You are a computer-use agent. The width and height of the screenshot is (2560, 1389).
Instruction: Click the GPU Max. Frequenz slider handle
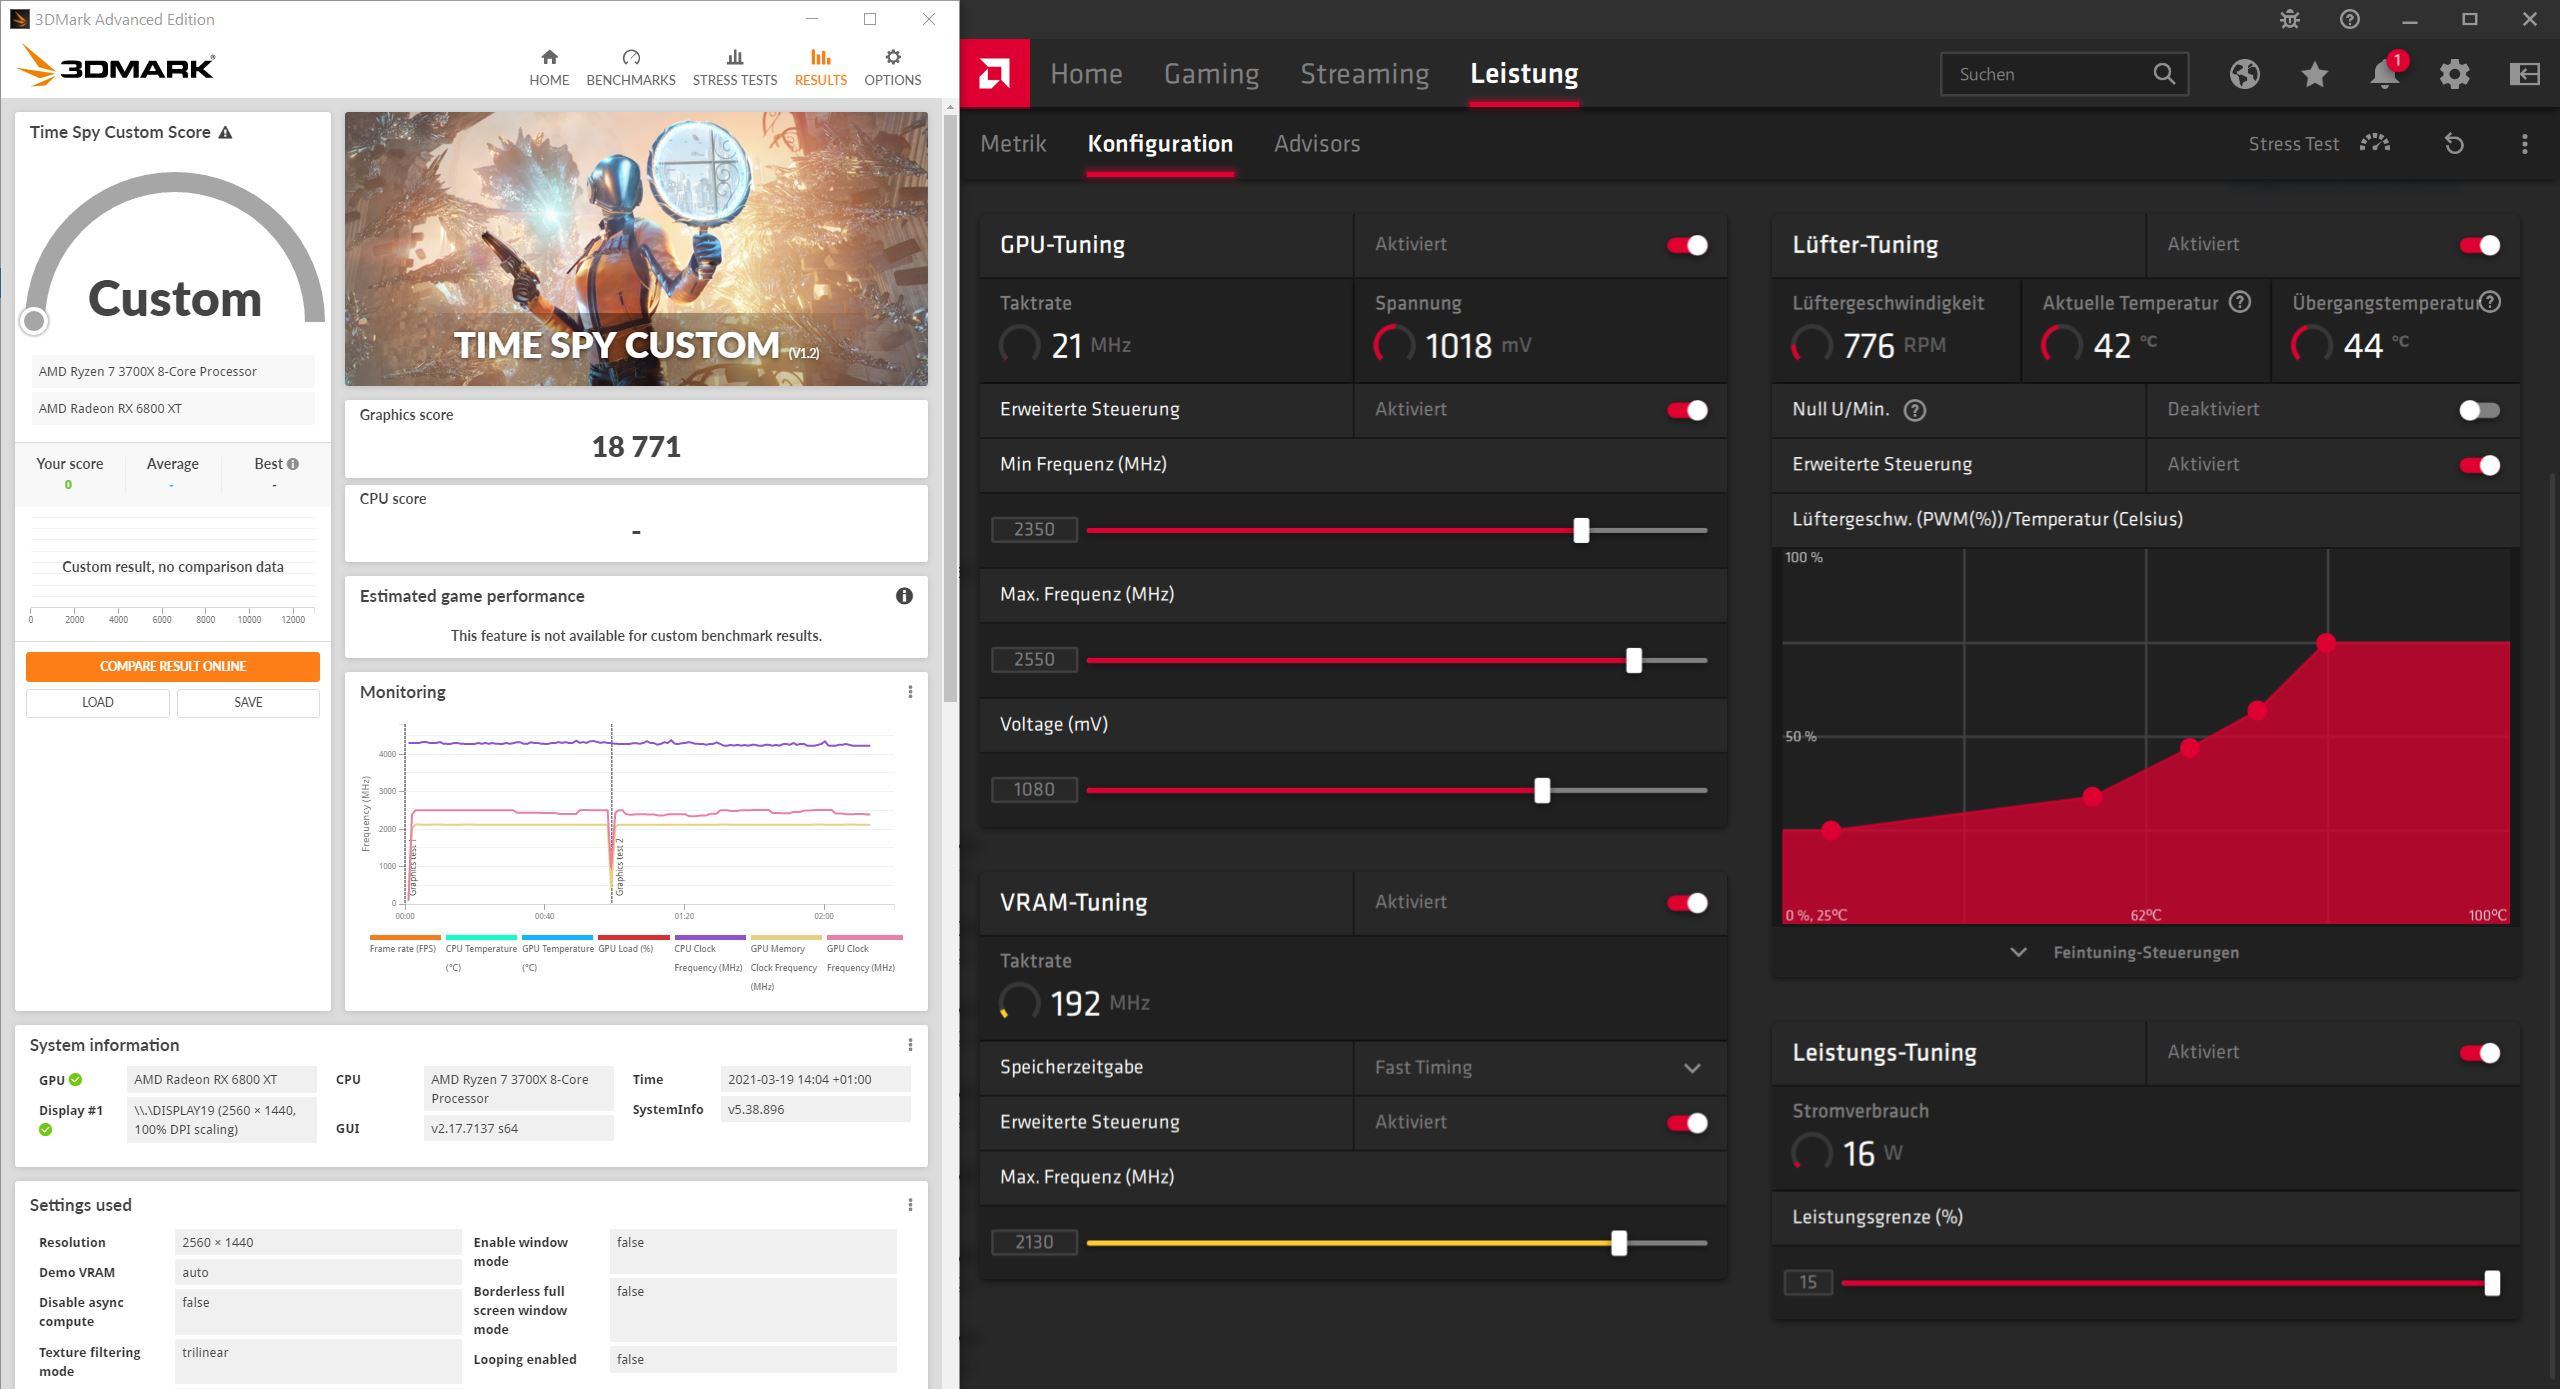pos(1633,660)
